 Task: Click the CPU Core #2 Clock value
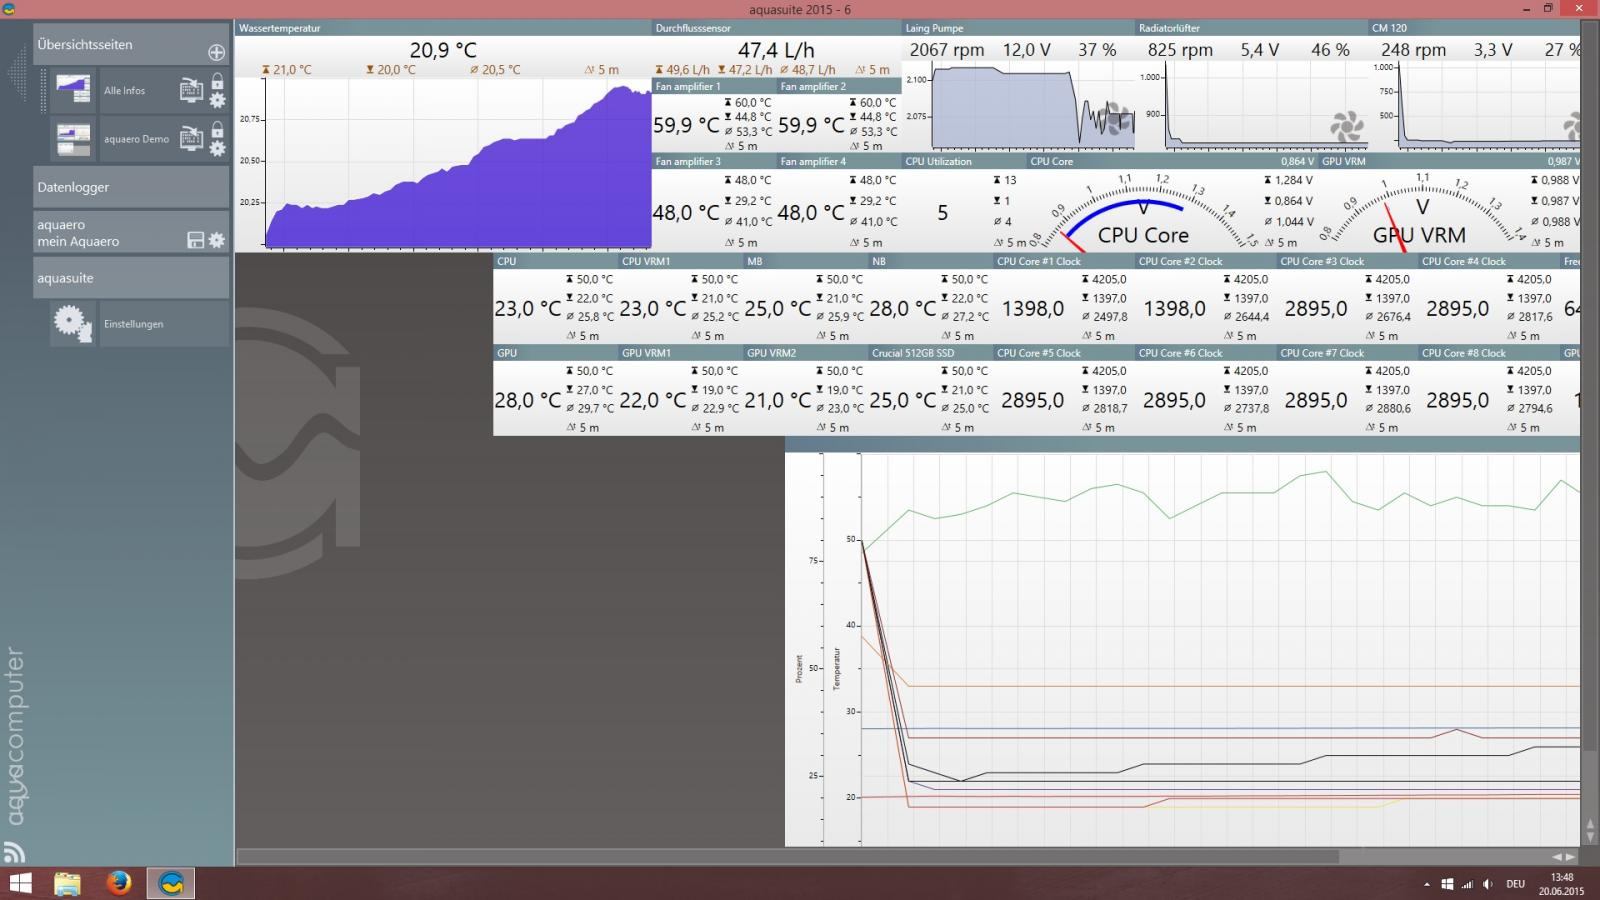coord(1174,309)
